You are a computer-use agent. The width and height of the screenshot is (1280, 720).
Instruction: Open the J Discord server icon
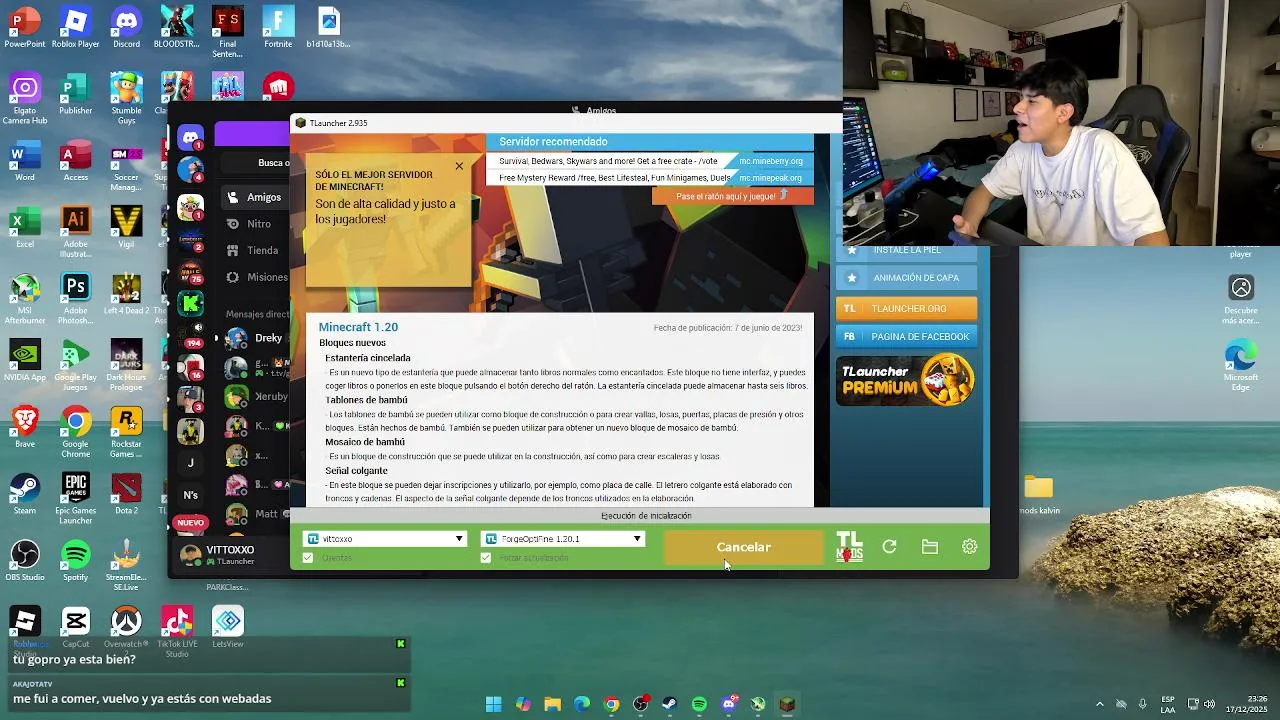190,463
